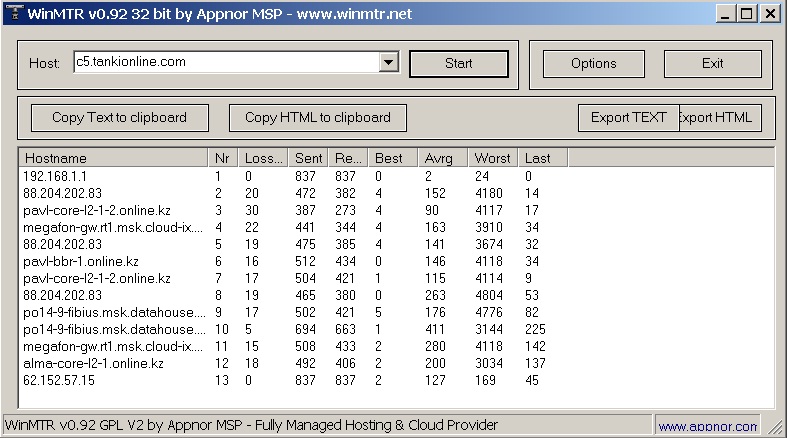Copy HTML to clipboard
This screenshot has width=787, height=438.
coord(317,118)
